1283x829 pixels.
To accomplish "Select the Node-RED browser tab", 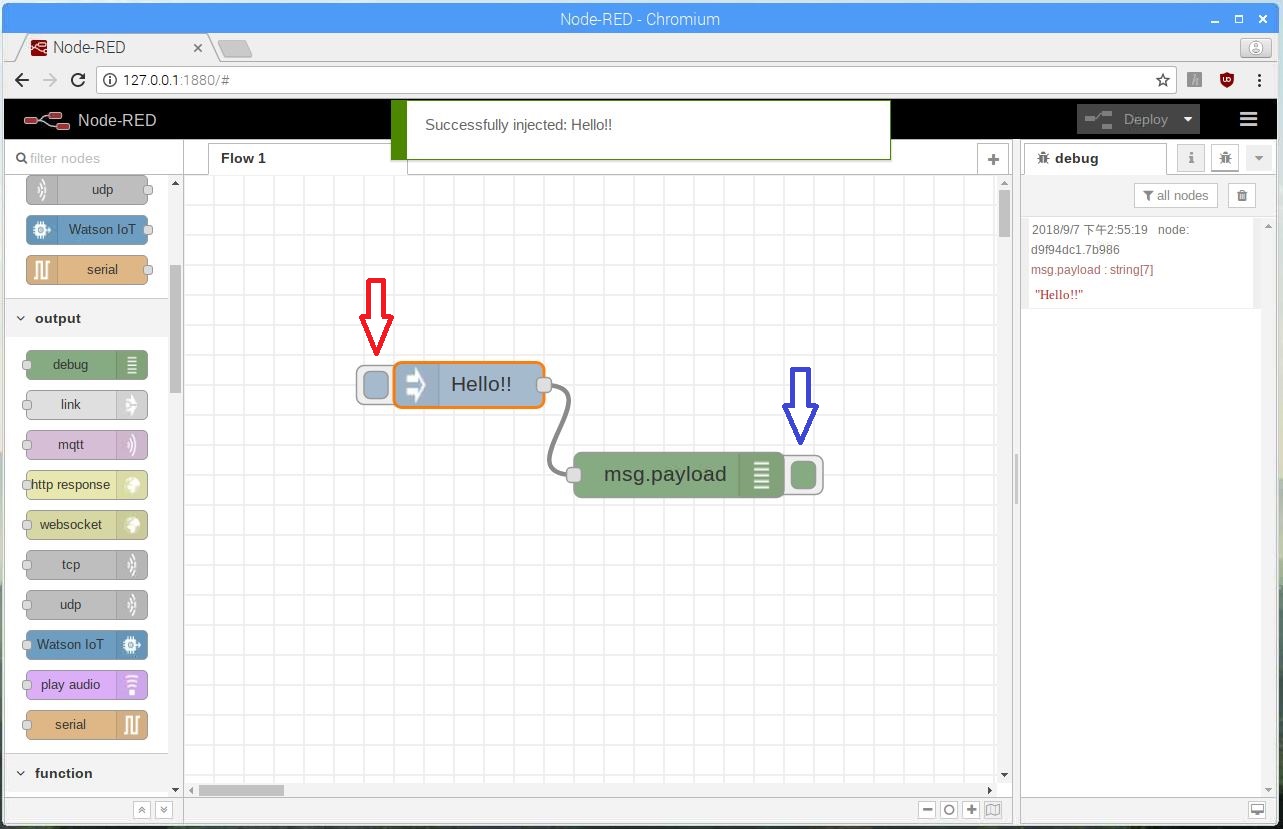I will click(x=116, y=47).
